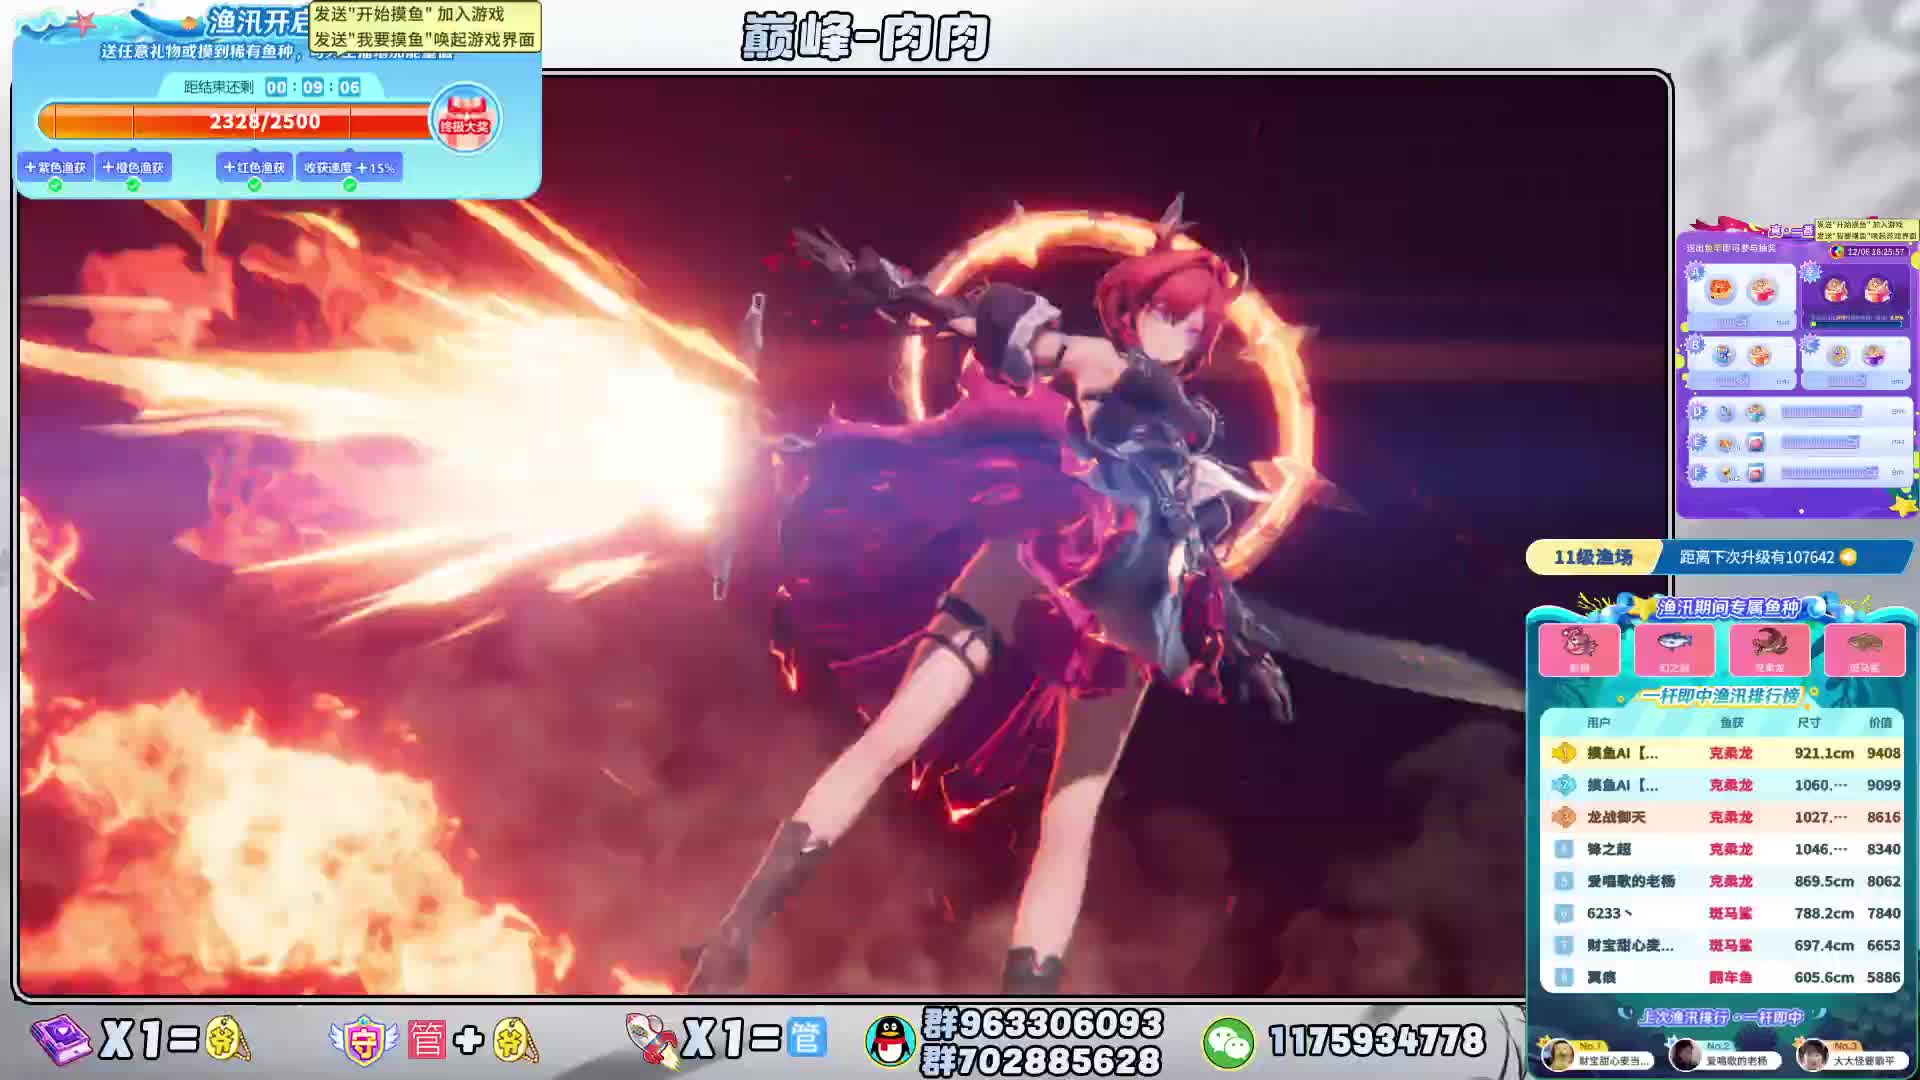This screenshot has width=1920, height=1080.
Task: Click the 龙战御天 third-place ranking row
Action: click(1722, 817)
